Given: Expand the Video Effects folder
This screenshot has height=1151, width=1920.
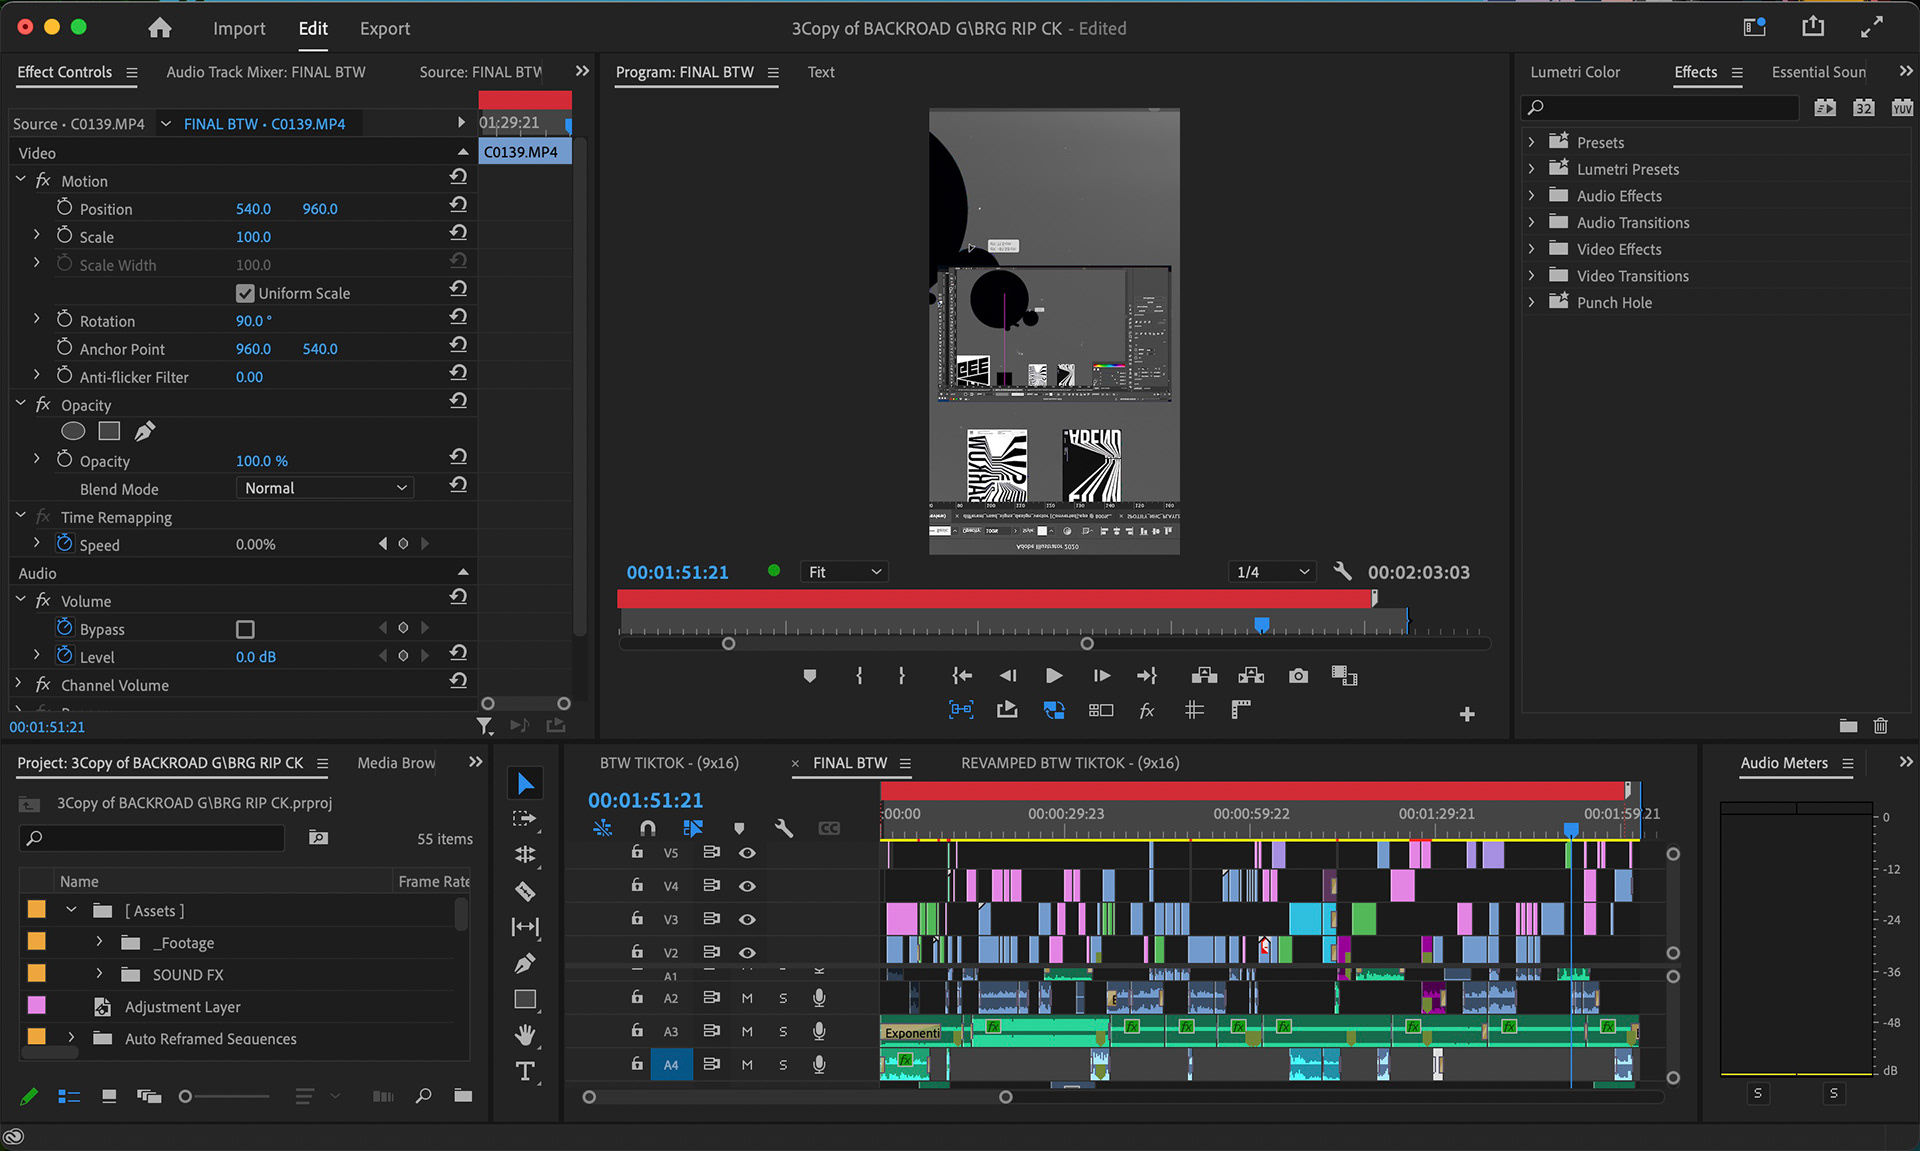Looking at the screenshot, I should [1531, 249].
